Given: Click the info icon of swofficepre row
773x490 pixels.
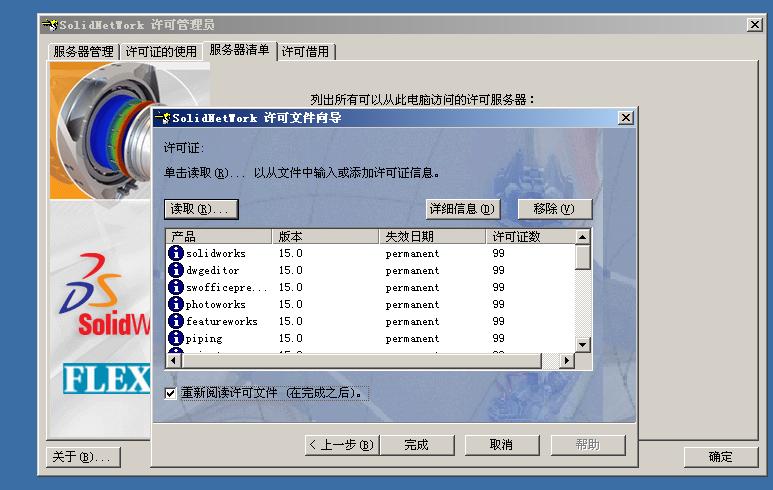Looking at the screenshot, I should click(x=176, y=287).
